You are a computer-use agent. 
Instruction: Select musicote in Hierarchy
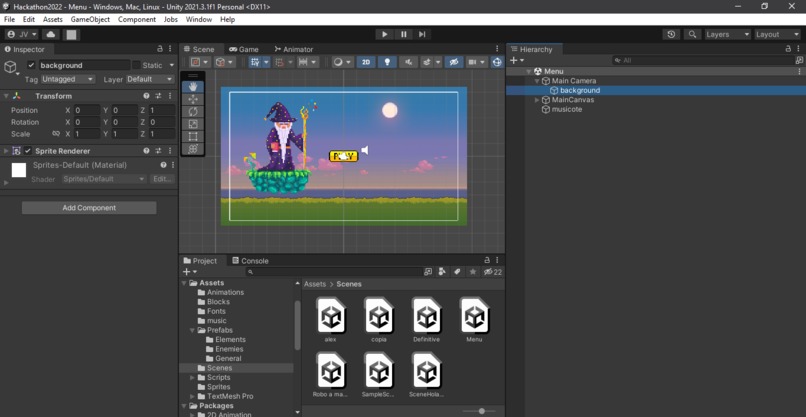click(566, 109)
